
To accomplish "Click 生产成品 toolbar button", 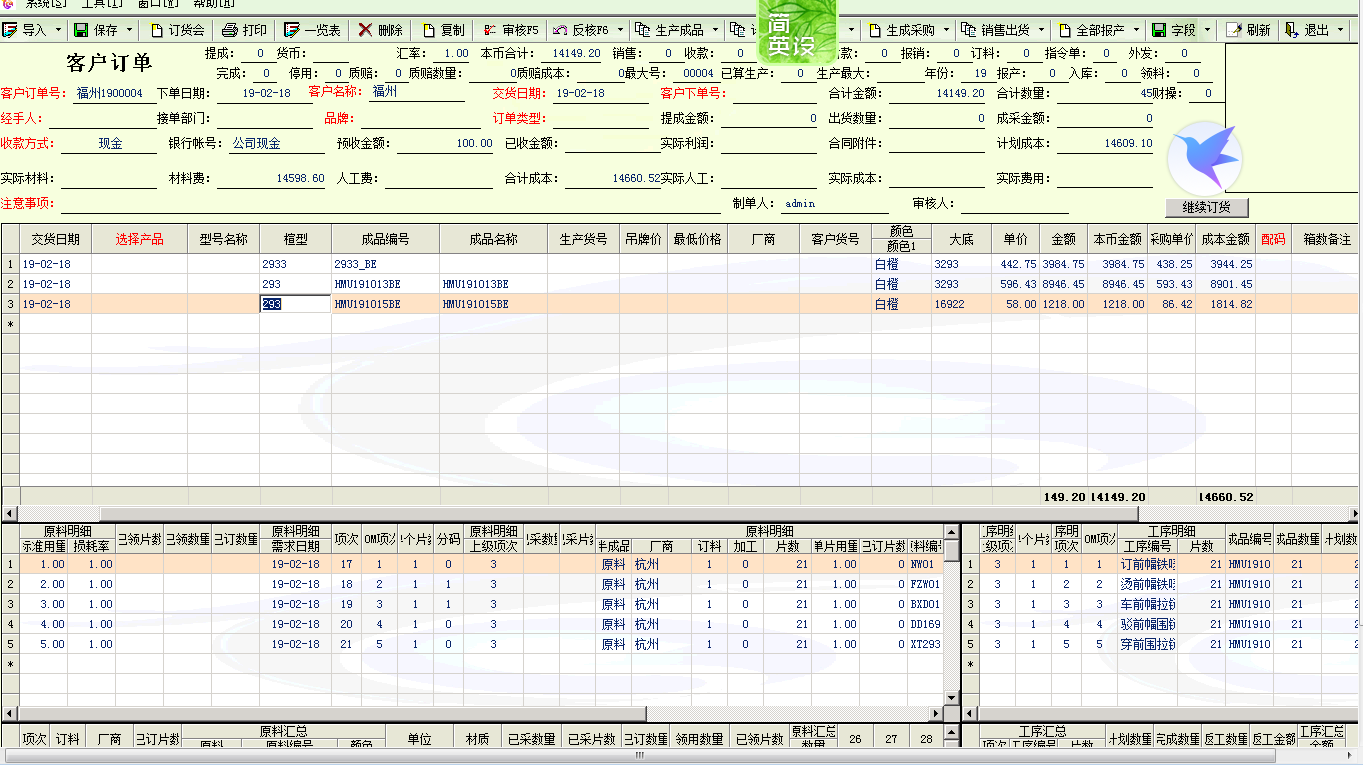I will [x=670, y=30].
